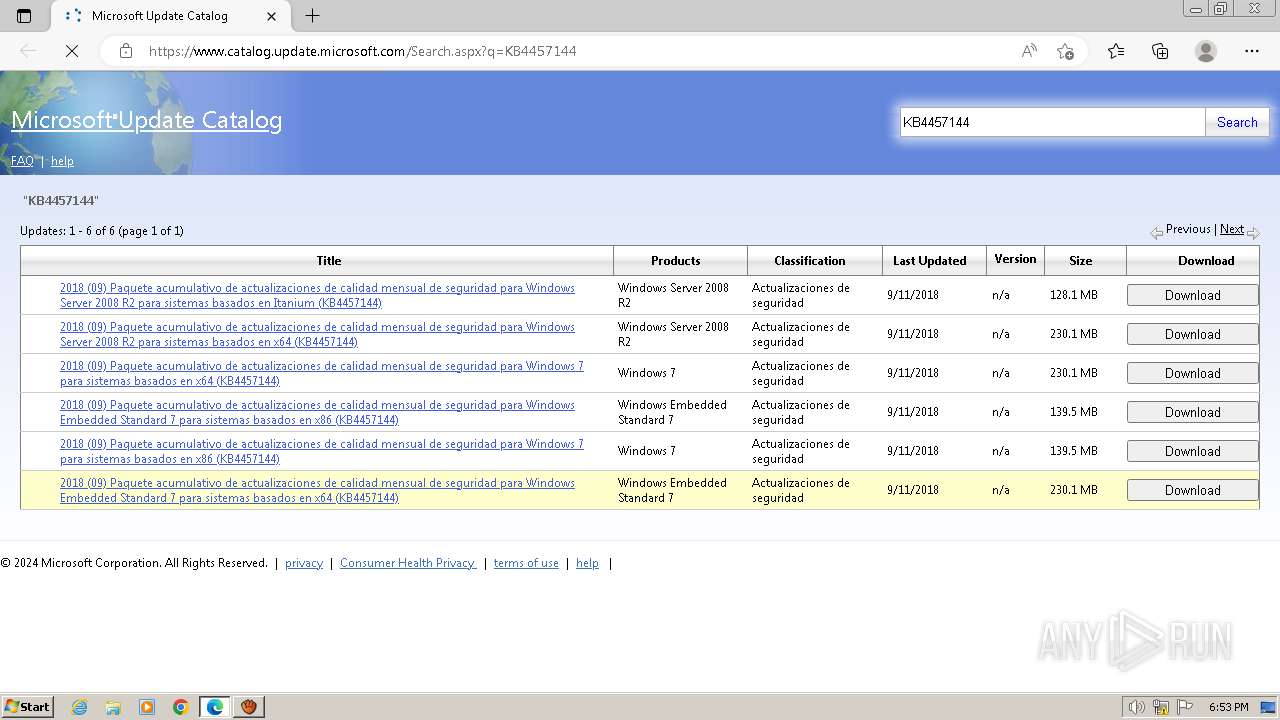
Task: Sort by Version column header
Action: pos(1015,259)
